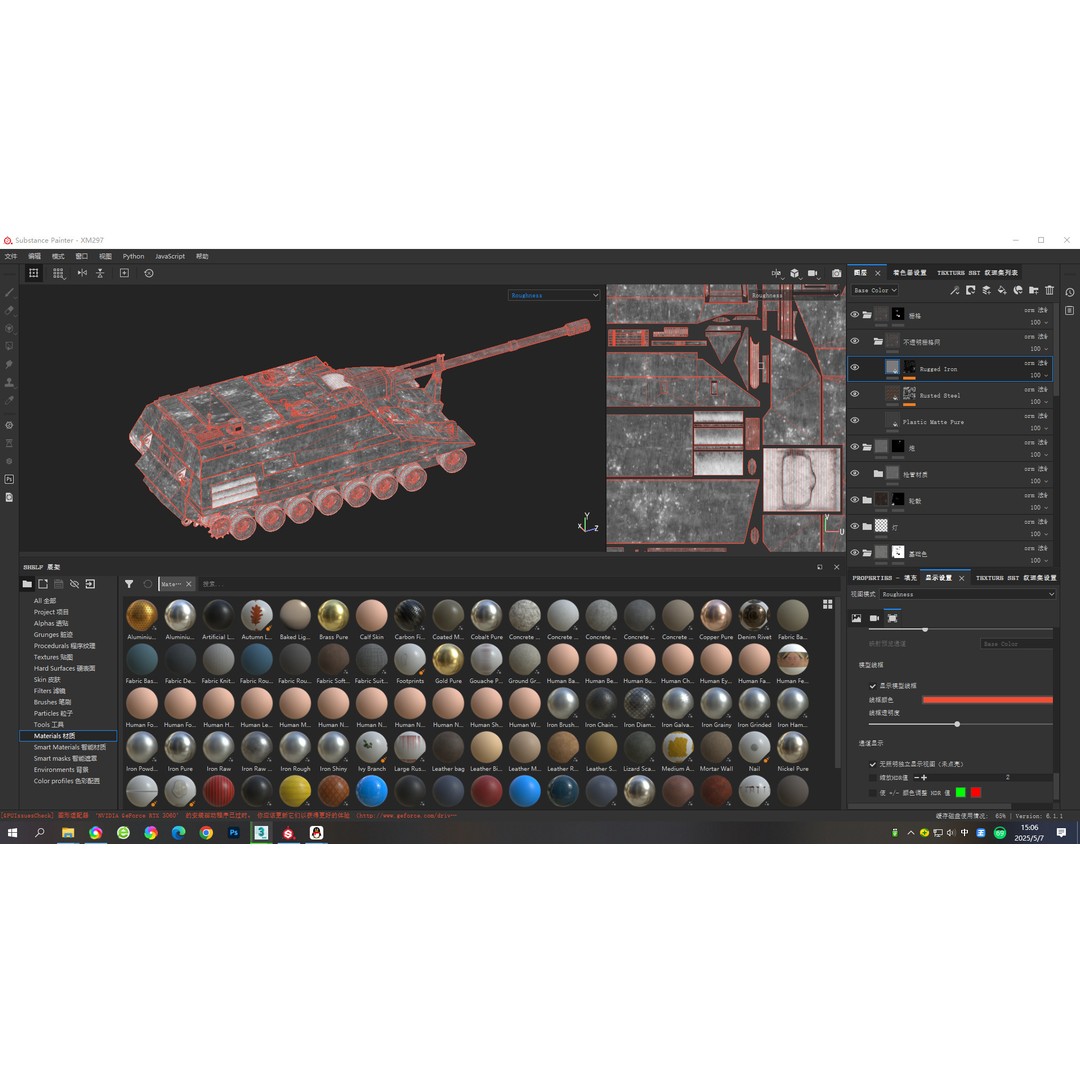
Task: Add a folder using the folder-plus icon
Action: point(1034,291)
